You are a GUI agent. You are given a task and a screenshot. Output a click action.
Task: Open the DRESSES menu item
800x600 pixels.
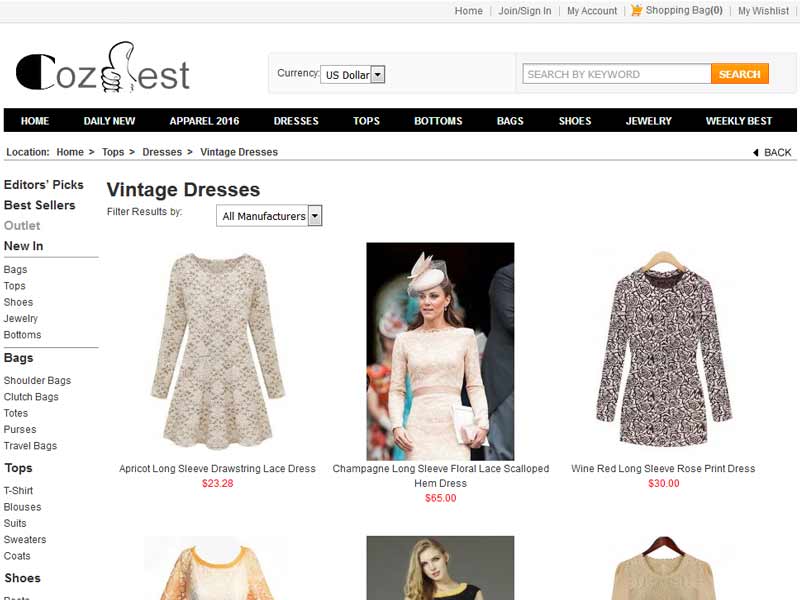296,121
